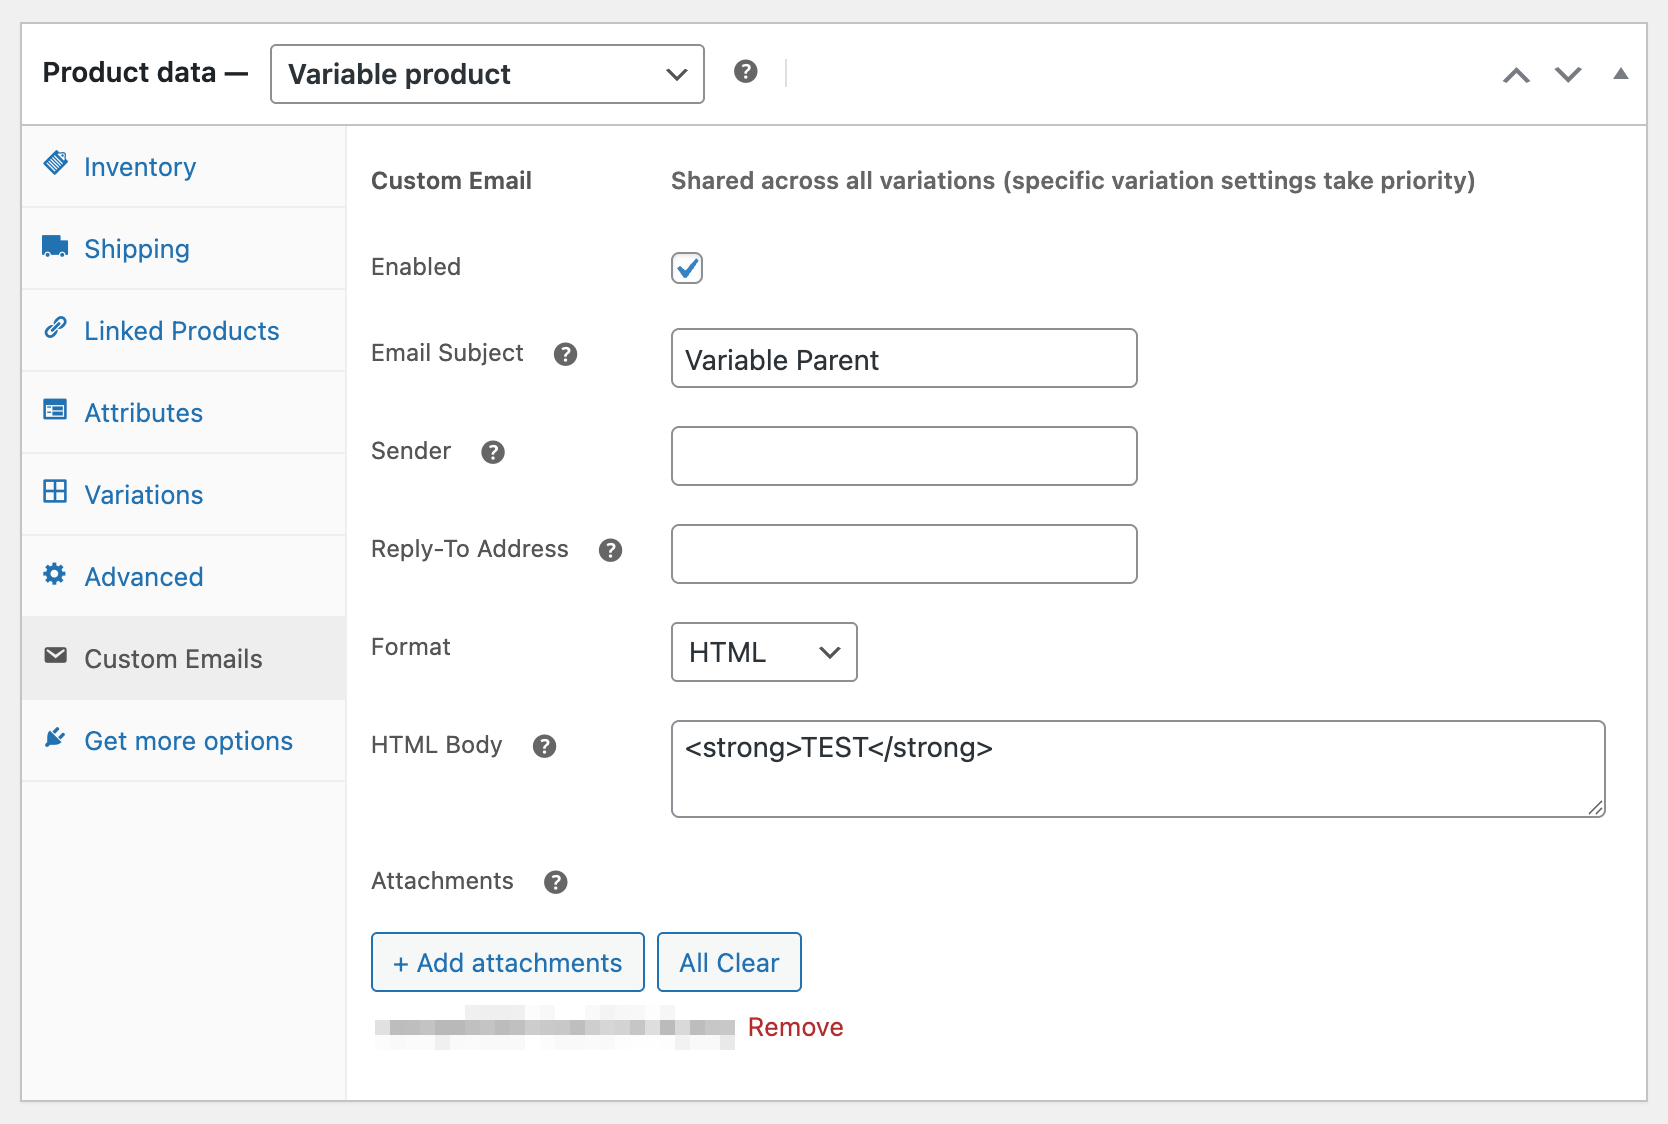Collapse the Product data panel with triangle toggle
This screenshot has width=1668, height=1124.
coord(1620,74)
